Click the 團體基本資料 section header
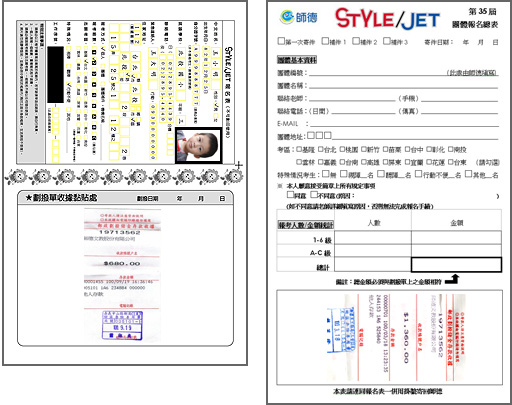 click(297, 60)
